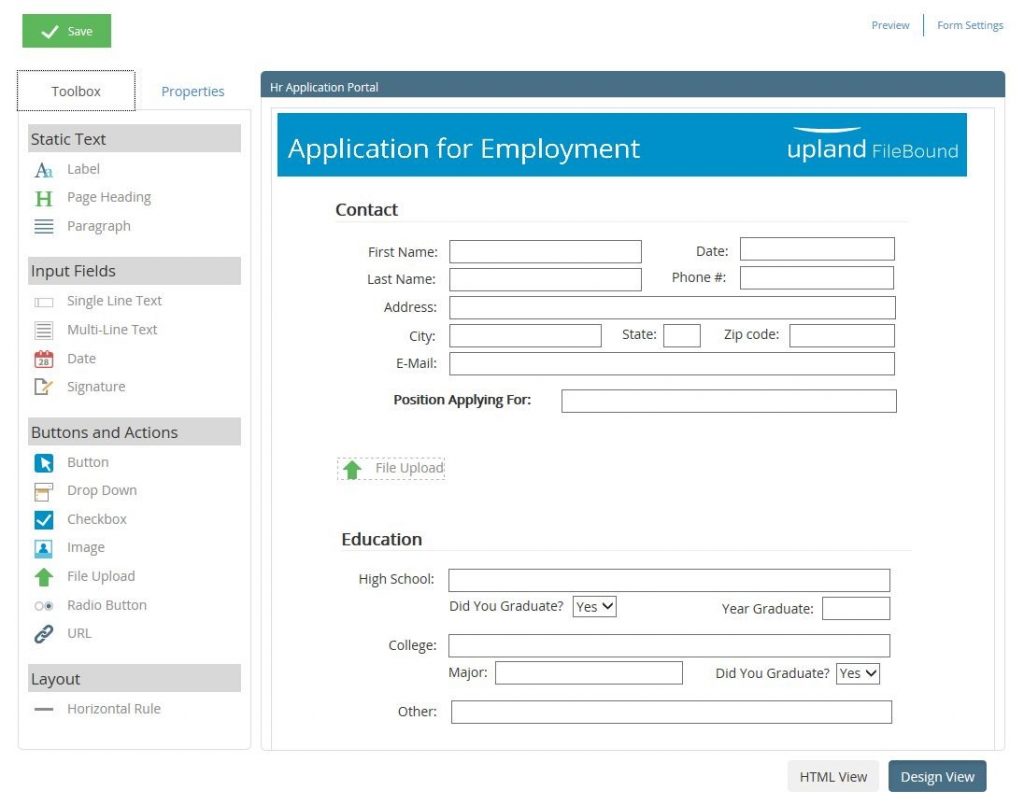Select the Drop Down icon in Toolbox

point(43,491)
